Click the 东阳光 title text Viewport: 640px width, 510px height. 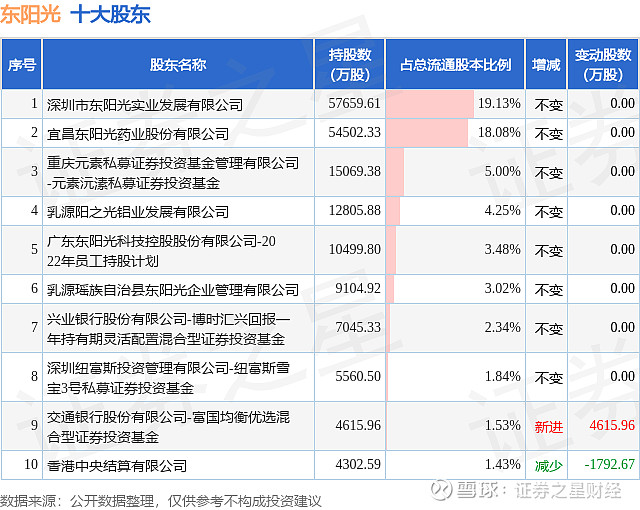(x=31, y=15)
